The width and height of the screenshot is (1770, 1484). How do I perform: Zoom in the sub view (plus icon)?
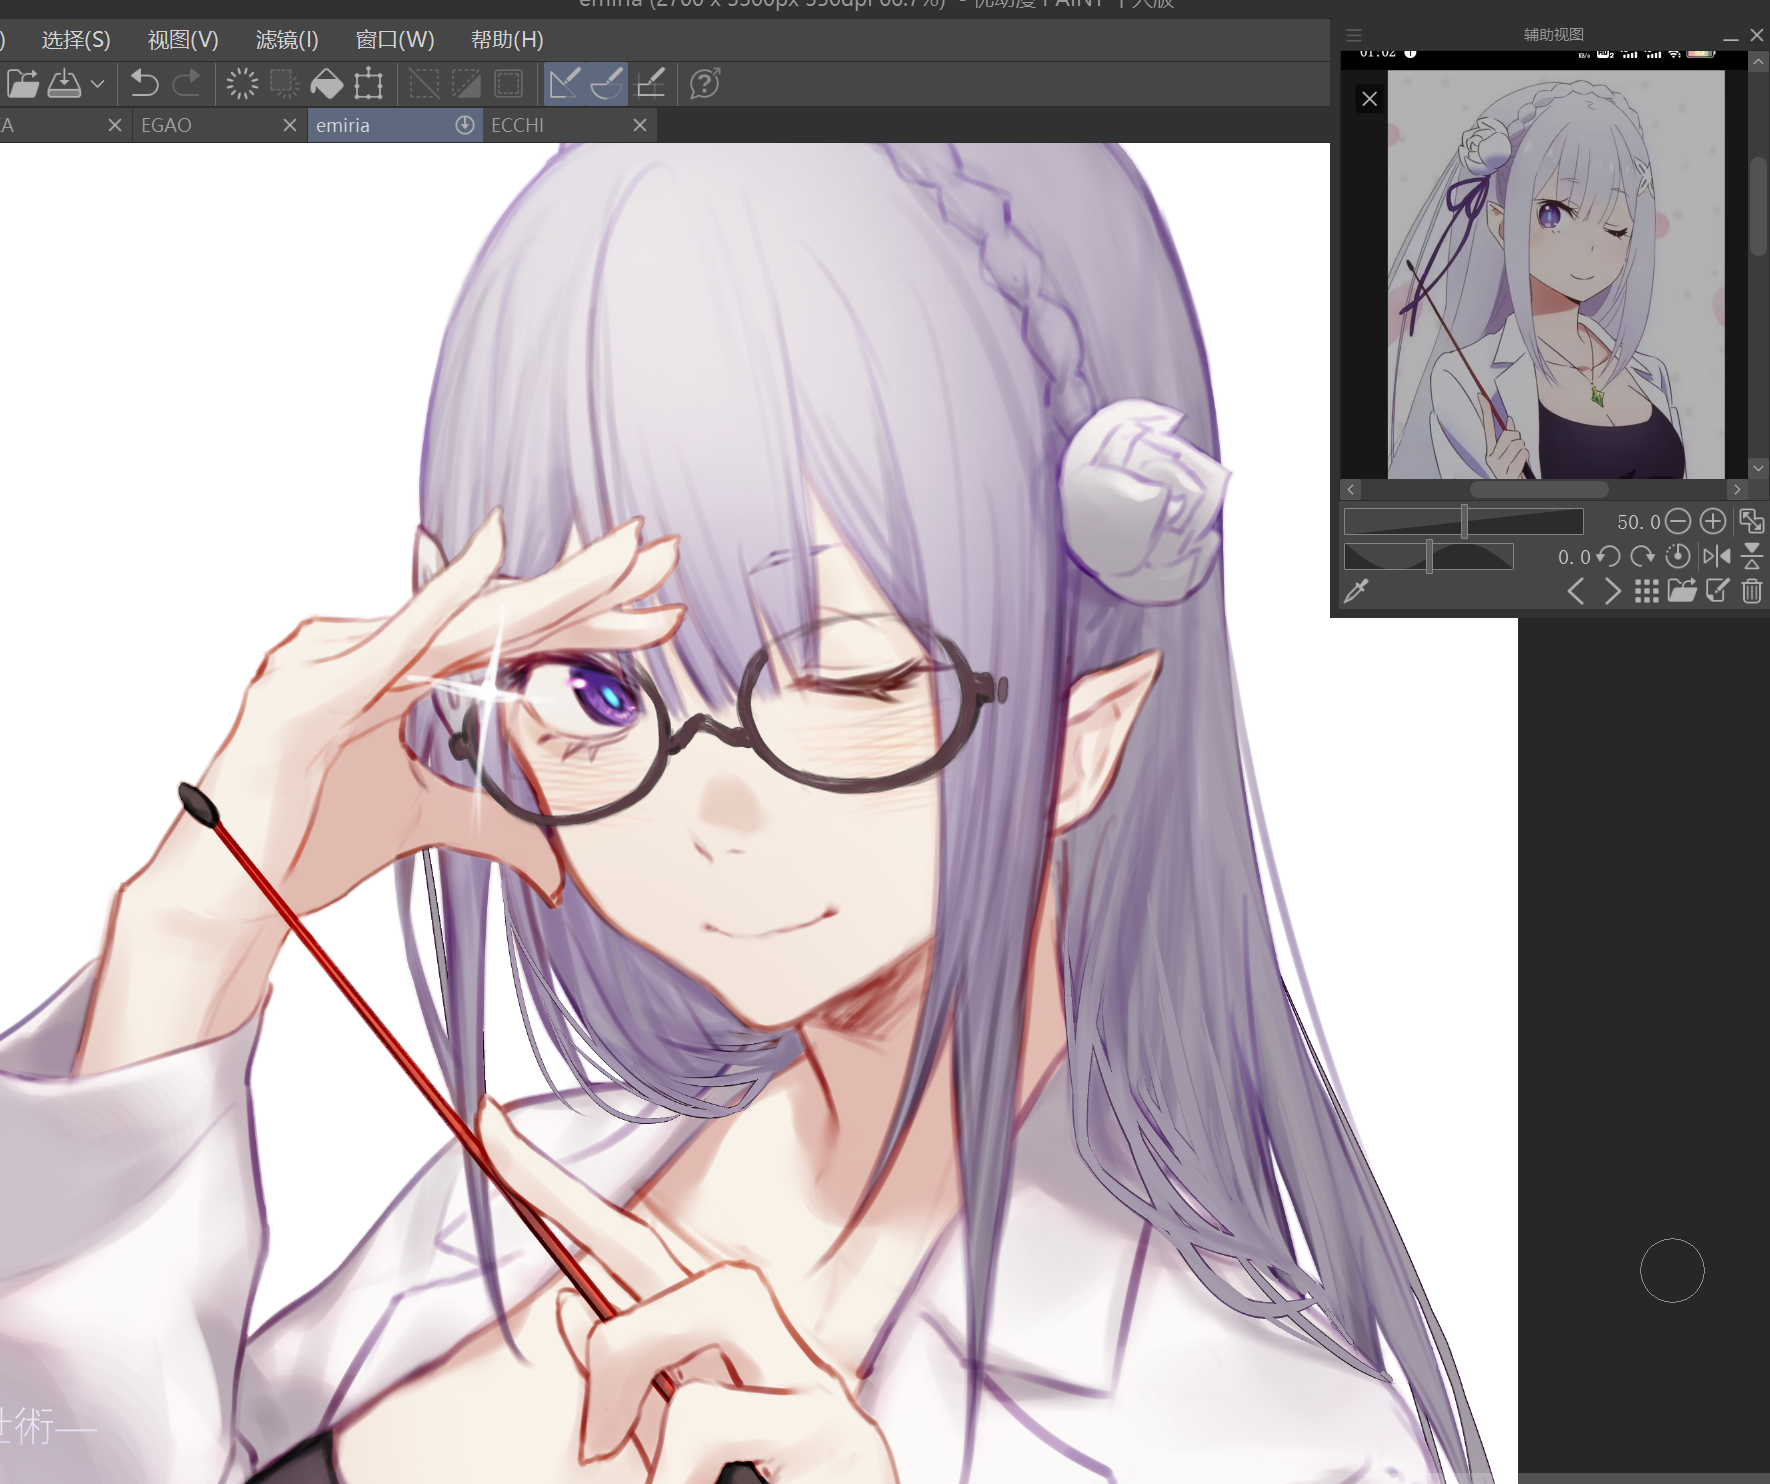(1713, 521)
